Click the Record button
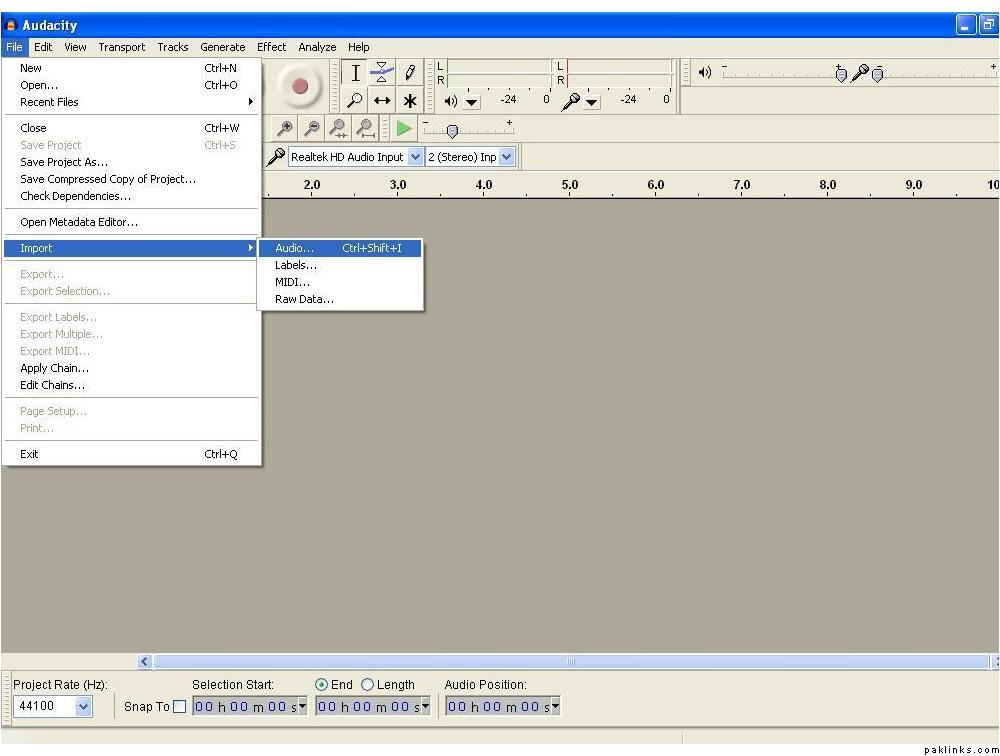1000x756 pixels. pyautogui.click(x=299, y=86)
